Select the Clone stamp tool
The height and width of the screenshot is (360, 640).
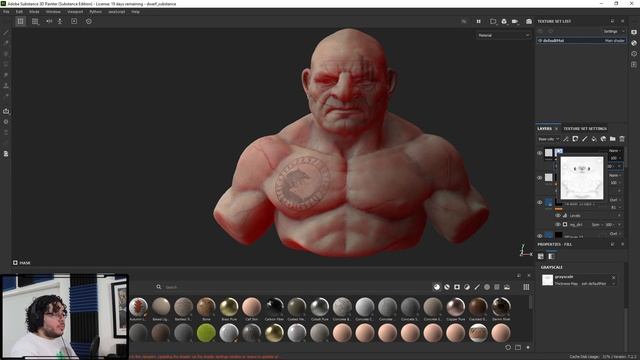pyautogui.click(x=6, y=86)
